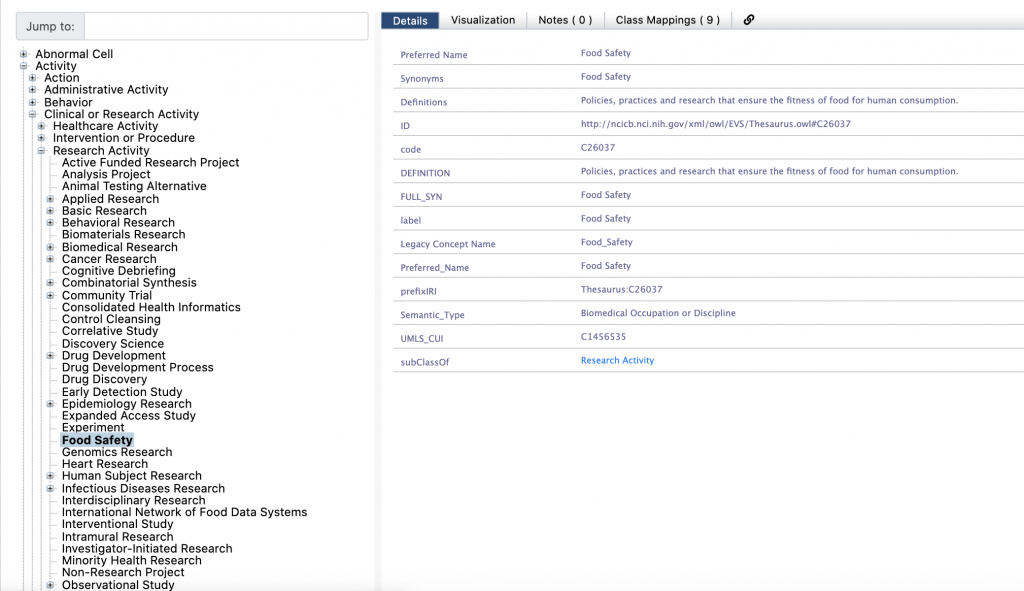The width and height of the screenshot is (1024, 591).
Task: Expand the Observational Study node
Action: pos(50,585)
